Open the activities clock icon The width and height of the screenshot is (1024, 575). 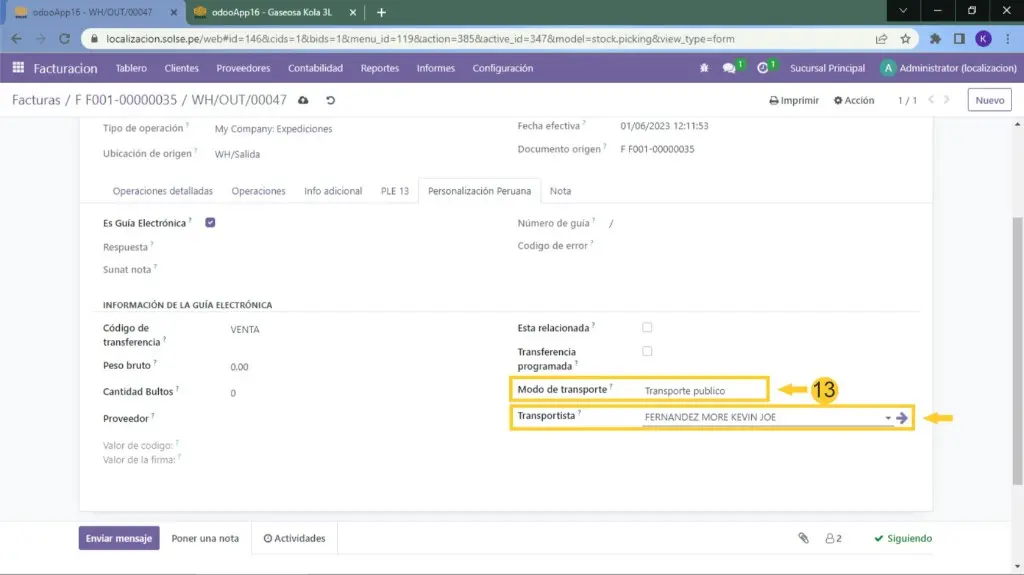(x=763, y=68)
